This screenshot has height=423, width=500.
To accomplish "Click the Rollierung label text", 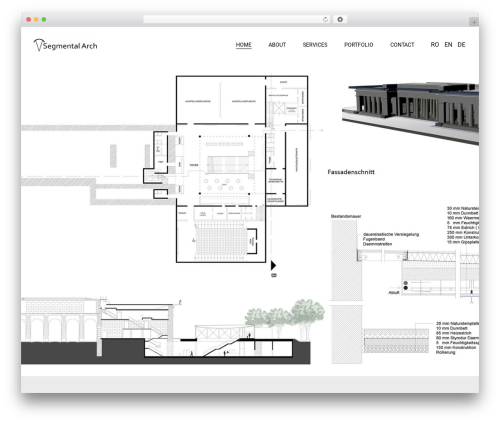I will (445, 352).
